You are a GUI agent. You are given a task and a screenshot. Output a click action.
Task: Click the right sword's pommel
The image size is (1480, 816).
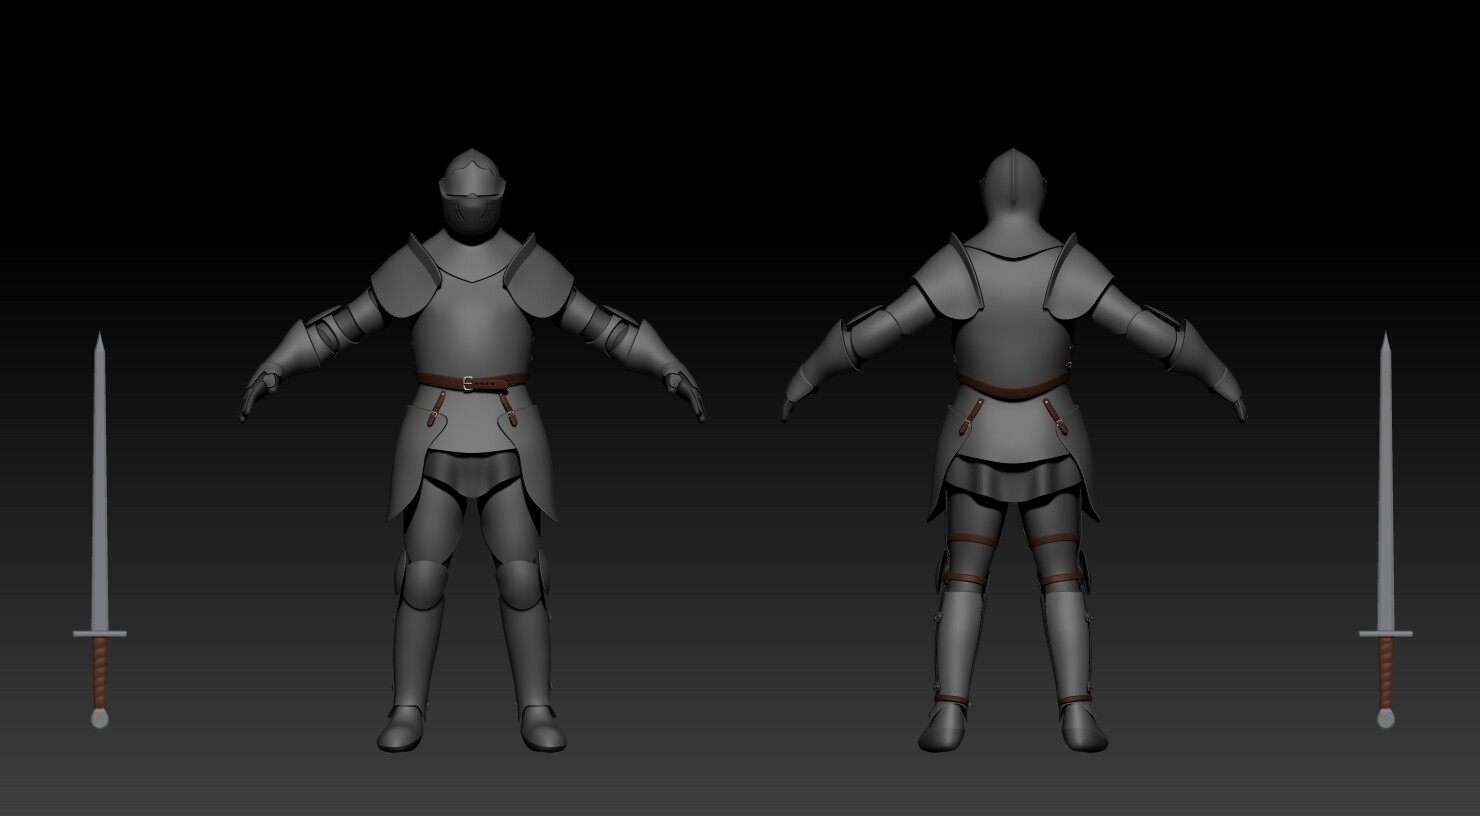pyautogui.click(x=1384, y=717)
